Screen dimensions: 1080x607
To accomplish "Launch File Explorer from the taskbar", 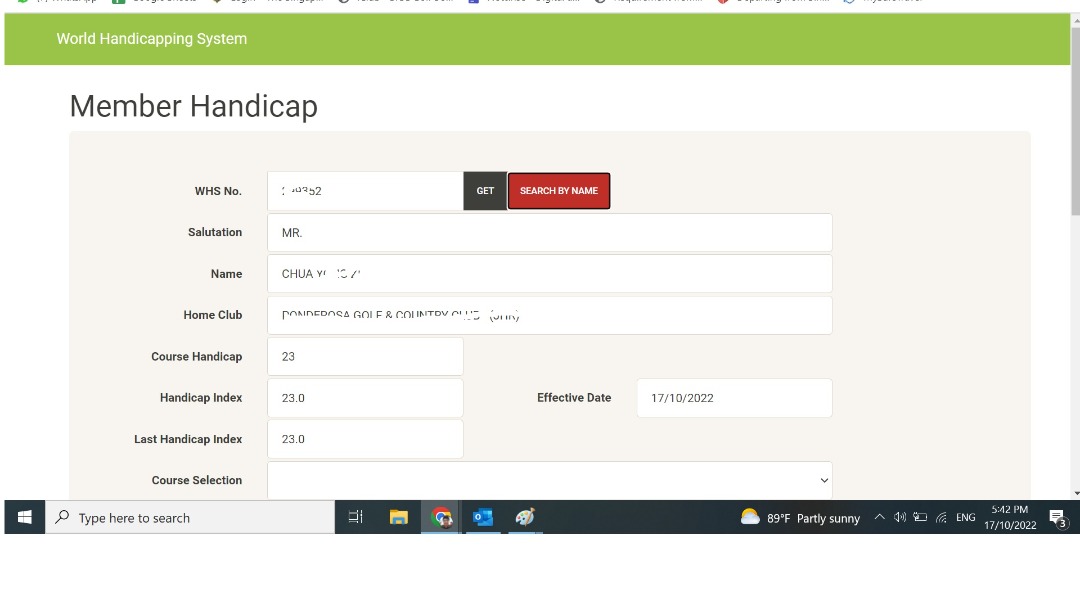I will tap(399, 517).
